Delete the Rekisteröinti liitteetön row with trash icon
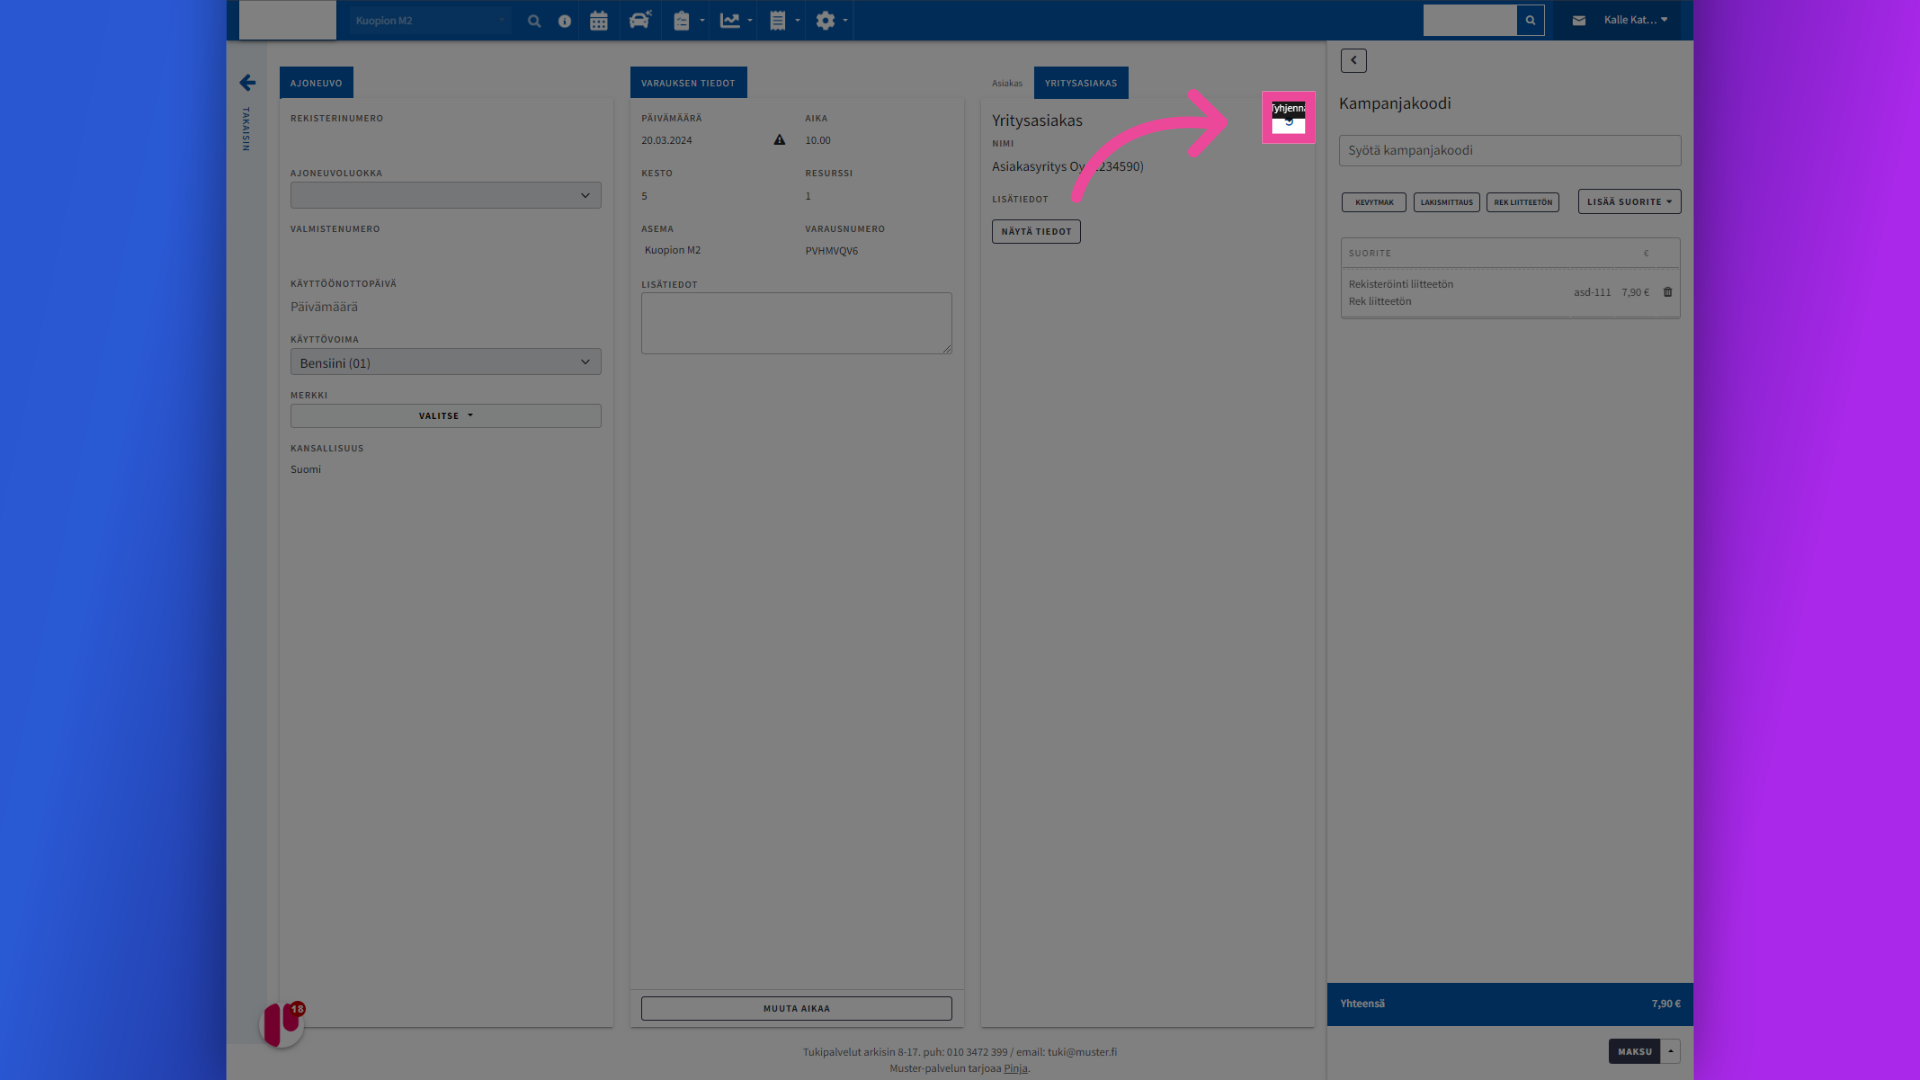Viewport: 1920px width, 1080px height. pos(1667,292)
